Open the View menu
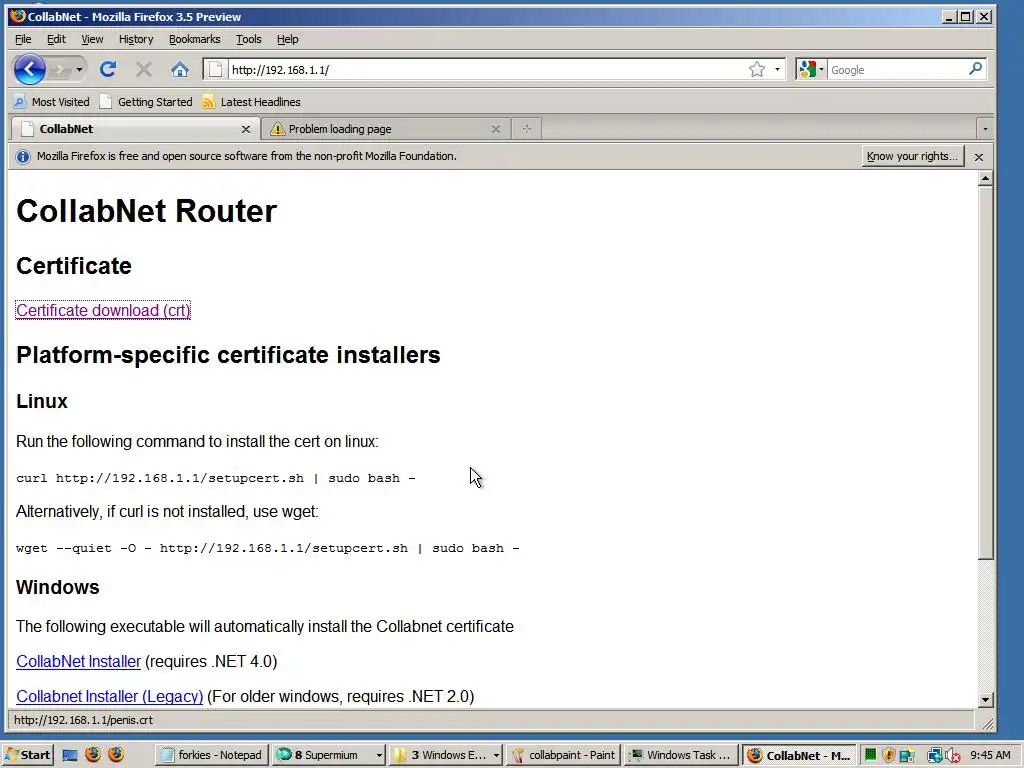 point(92,39)
